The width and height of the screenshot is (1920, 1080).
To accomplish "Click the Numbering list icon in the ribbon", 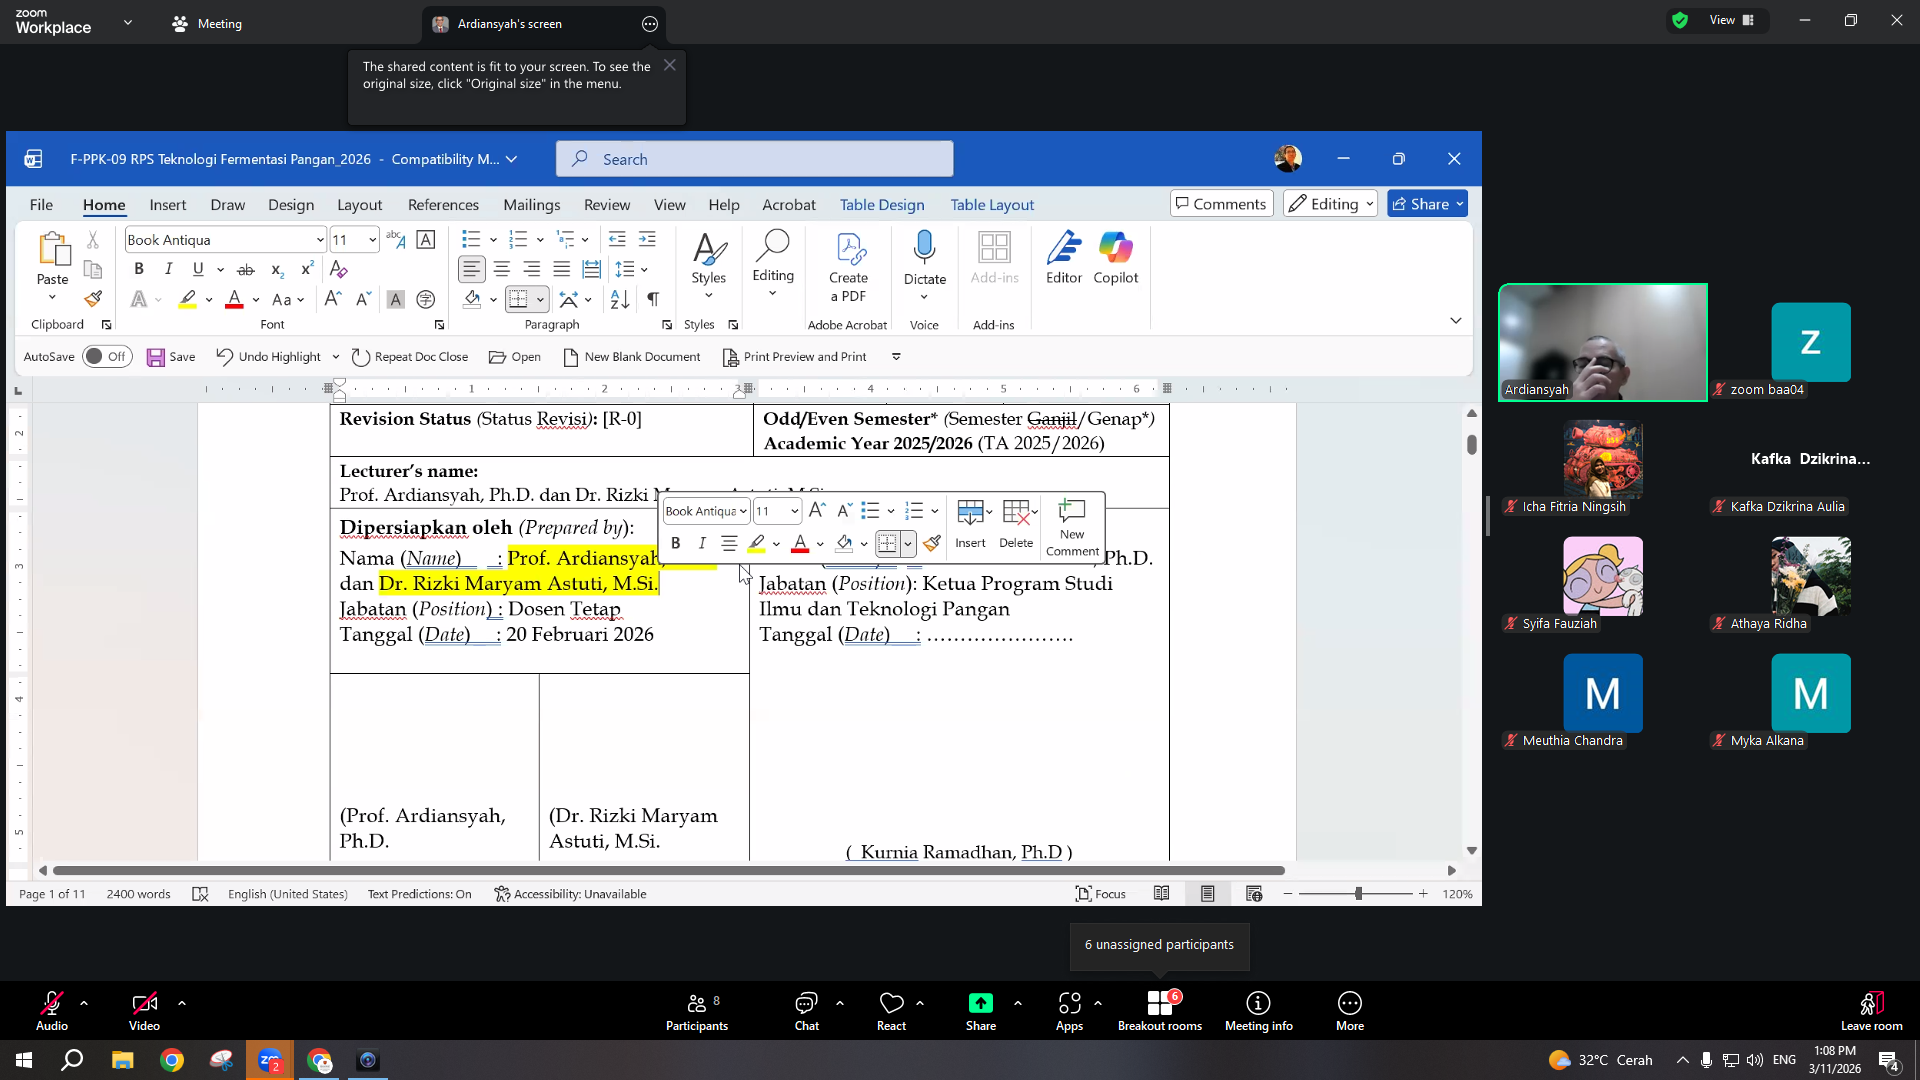I will point(518,239).
